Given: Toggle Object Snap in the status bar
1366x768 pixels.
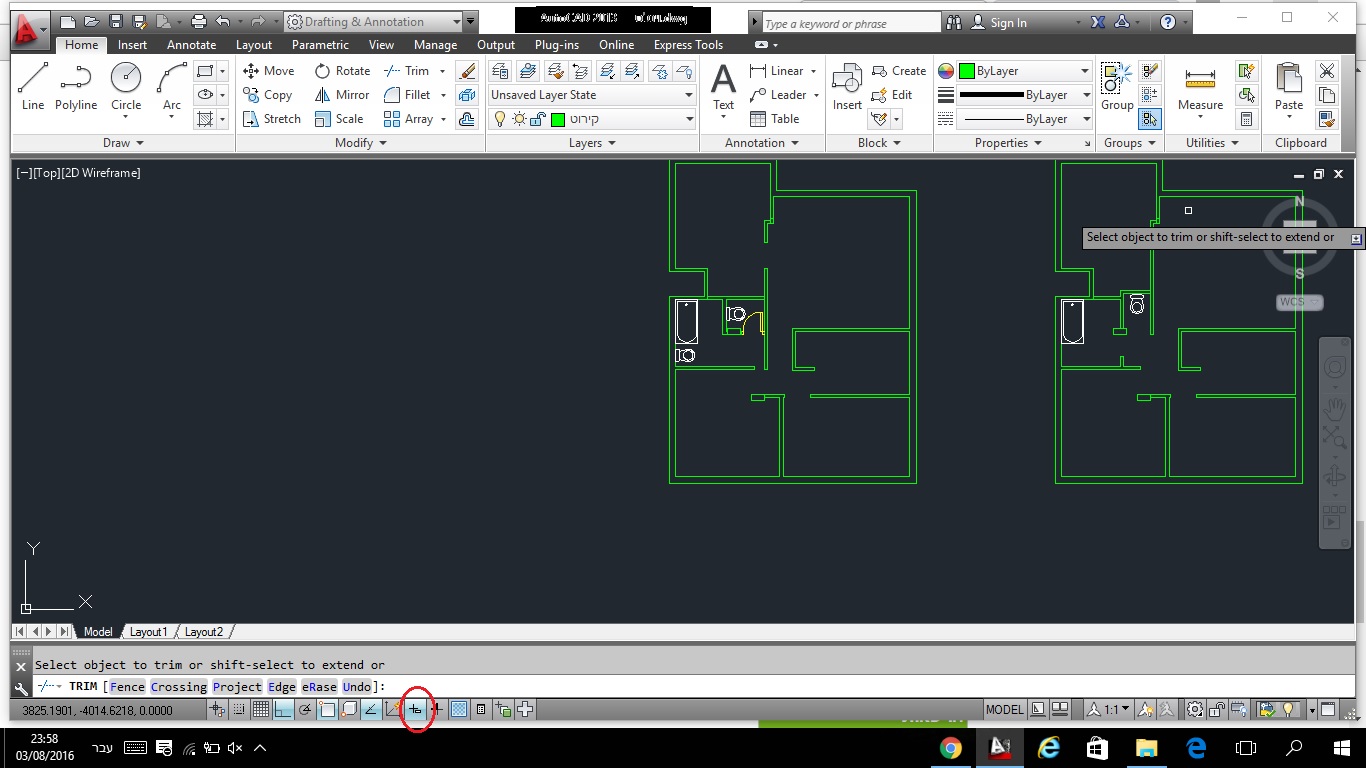Looking at the screenshot, I should tap(327, 710).
